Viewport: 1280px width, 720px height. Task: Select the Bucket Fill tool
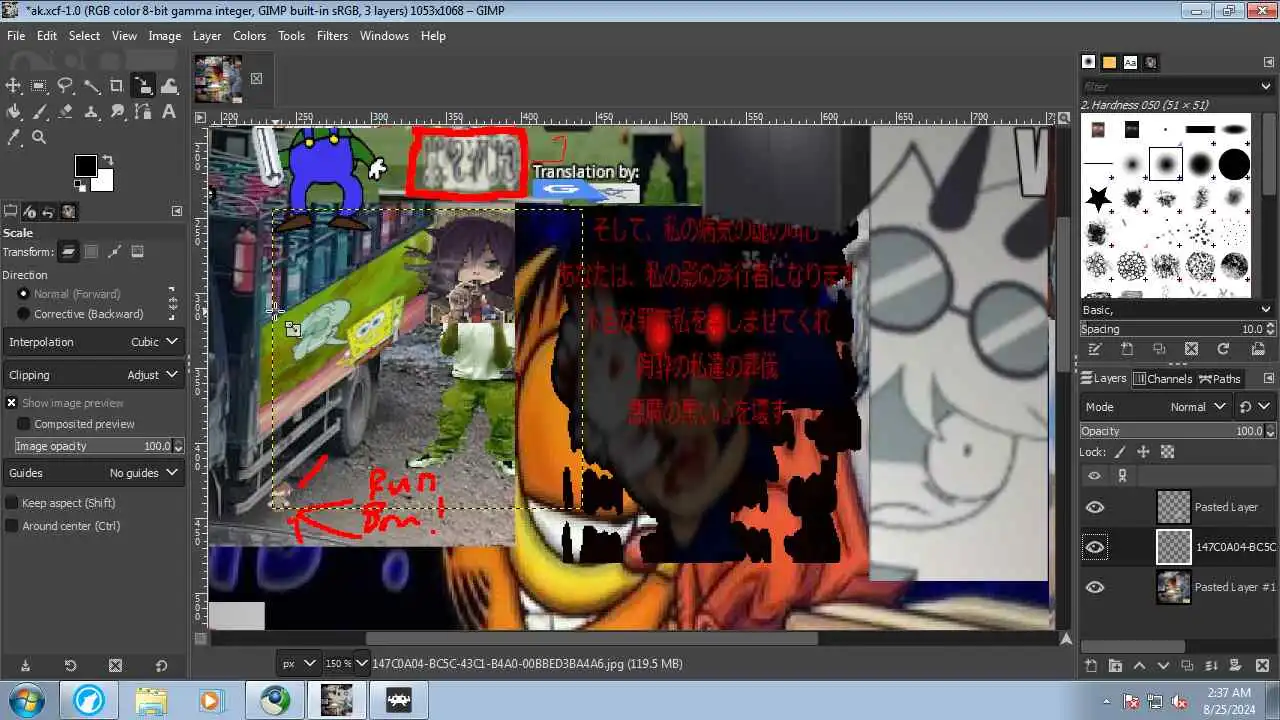point(14,112)
